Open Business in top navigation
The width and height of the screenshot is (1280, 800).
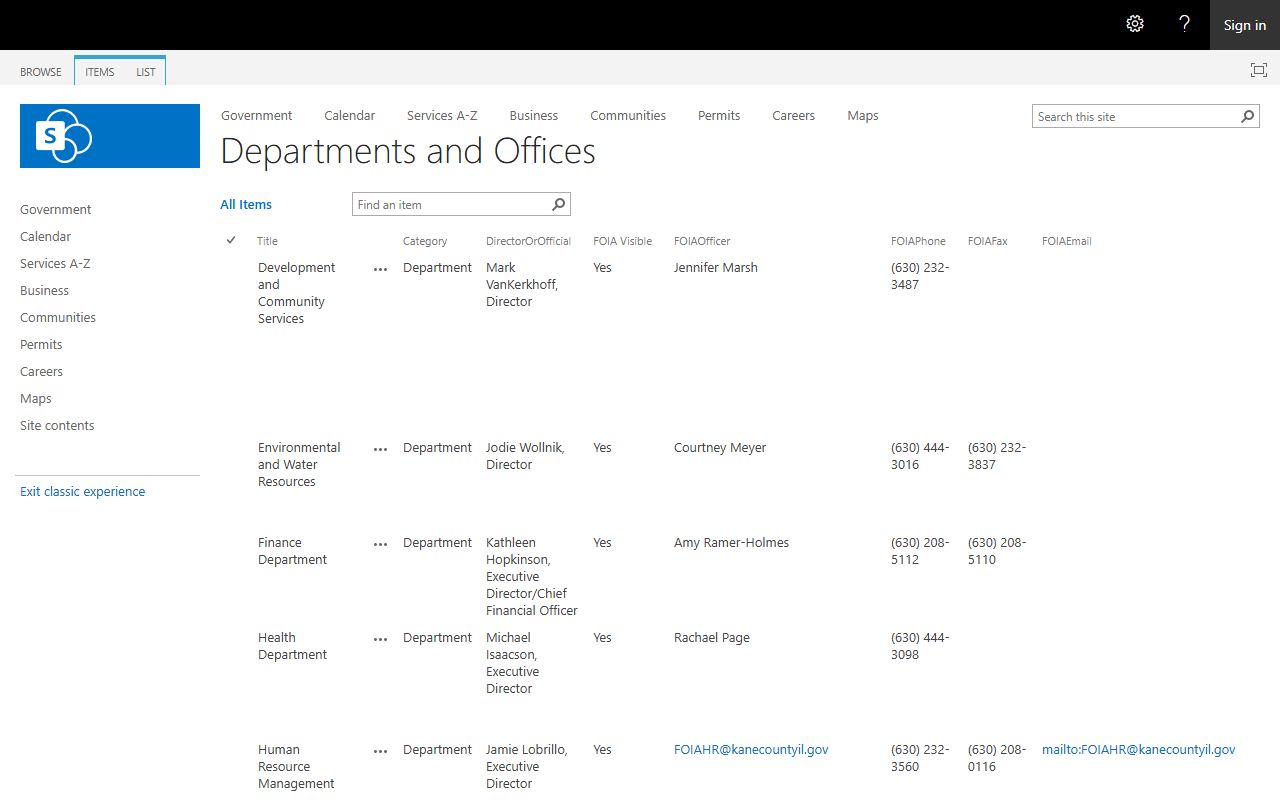coord(534,116)
